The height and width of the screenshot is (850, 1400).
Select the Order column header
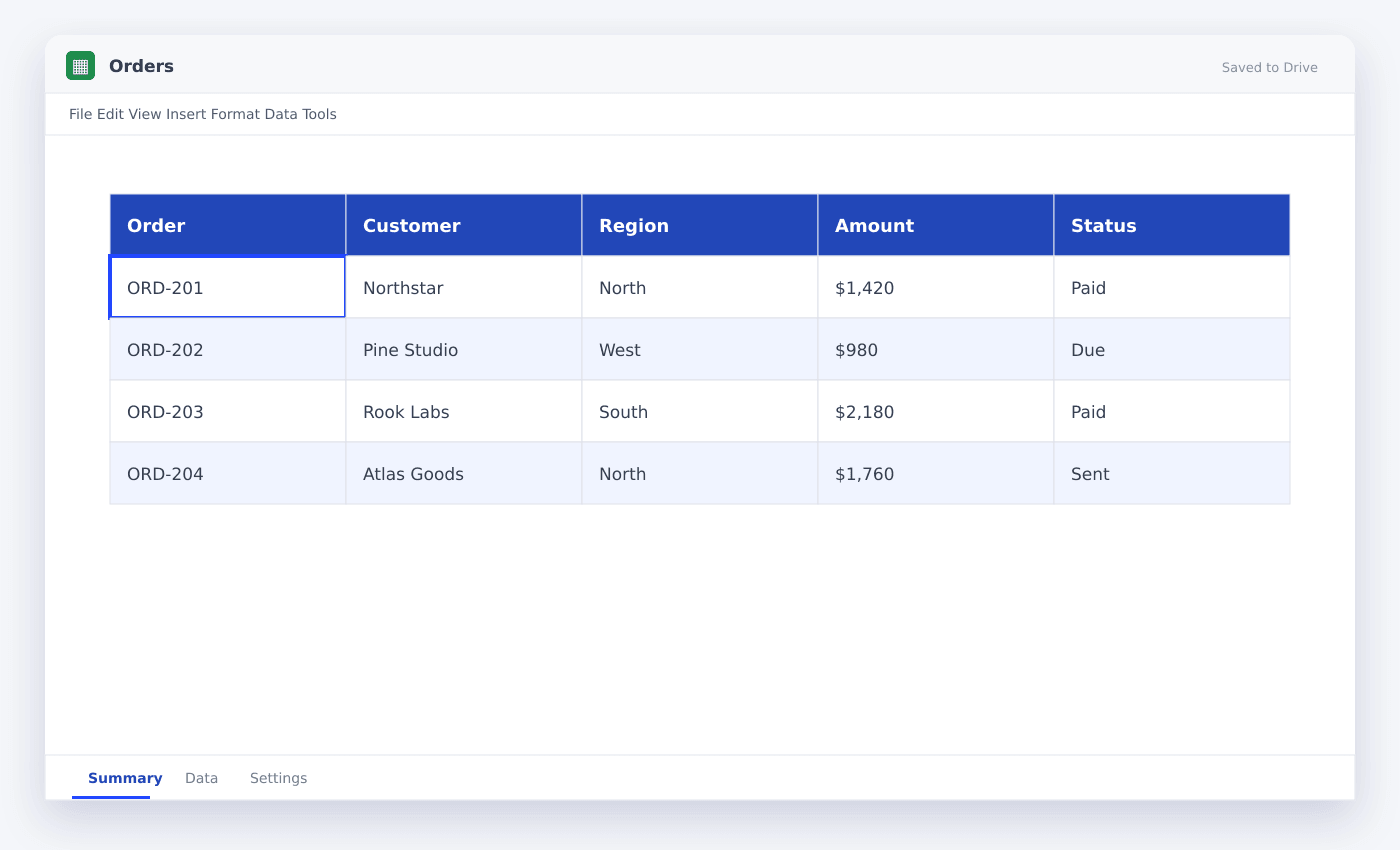point(228,225)
